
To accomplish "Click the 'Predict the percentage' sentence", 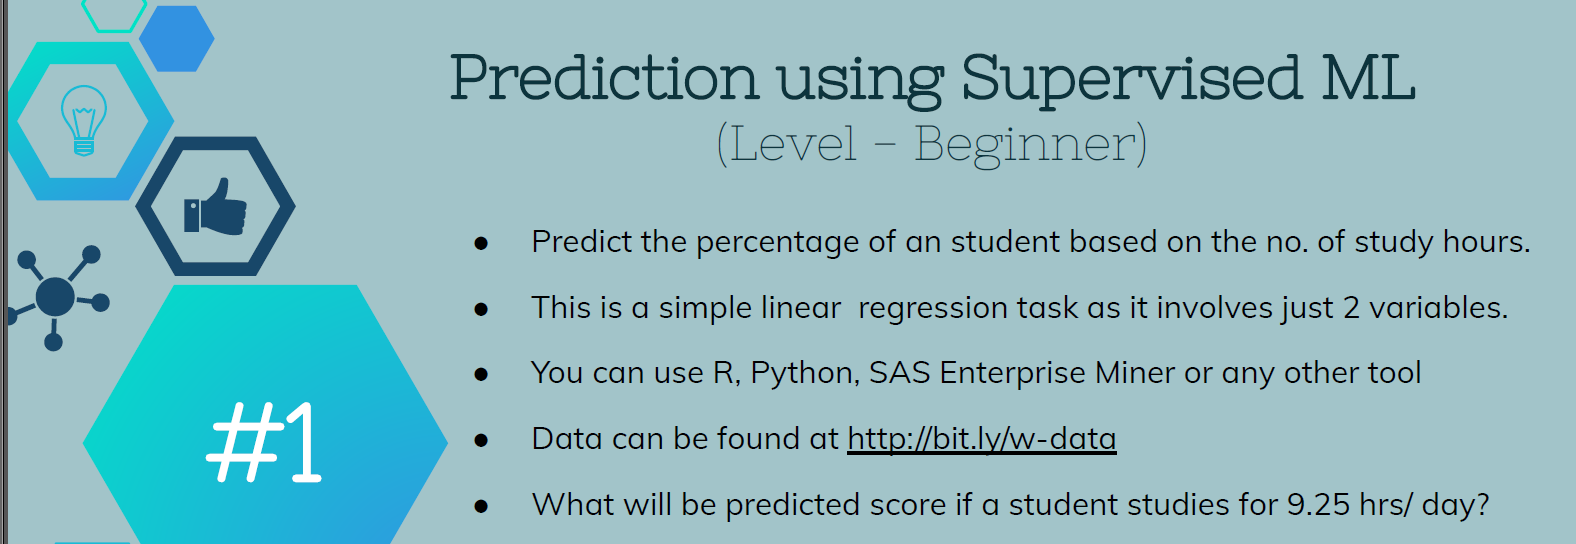I will (x=1030, y=242).
